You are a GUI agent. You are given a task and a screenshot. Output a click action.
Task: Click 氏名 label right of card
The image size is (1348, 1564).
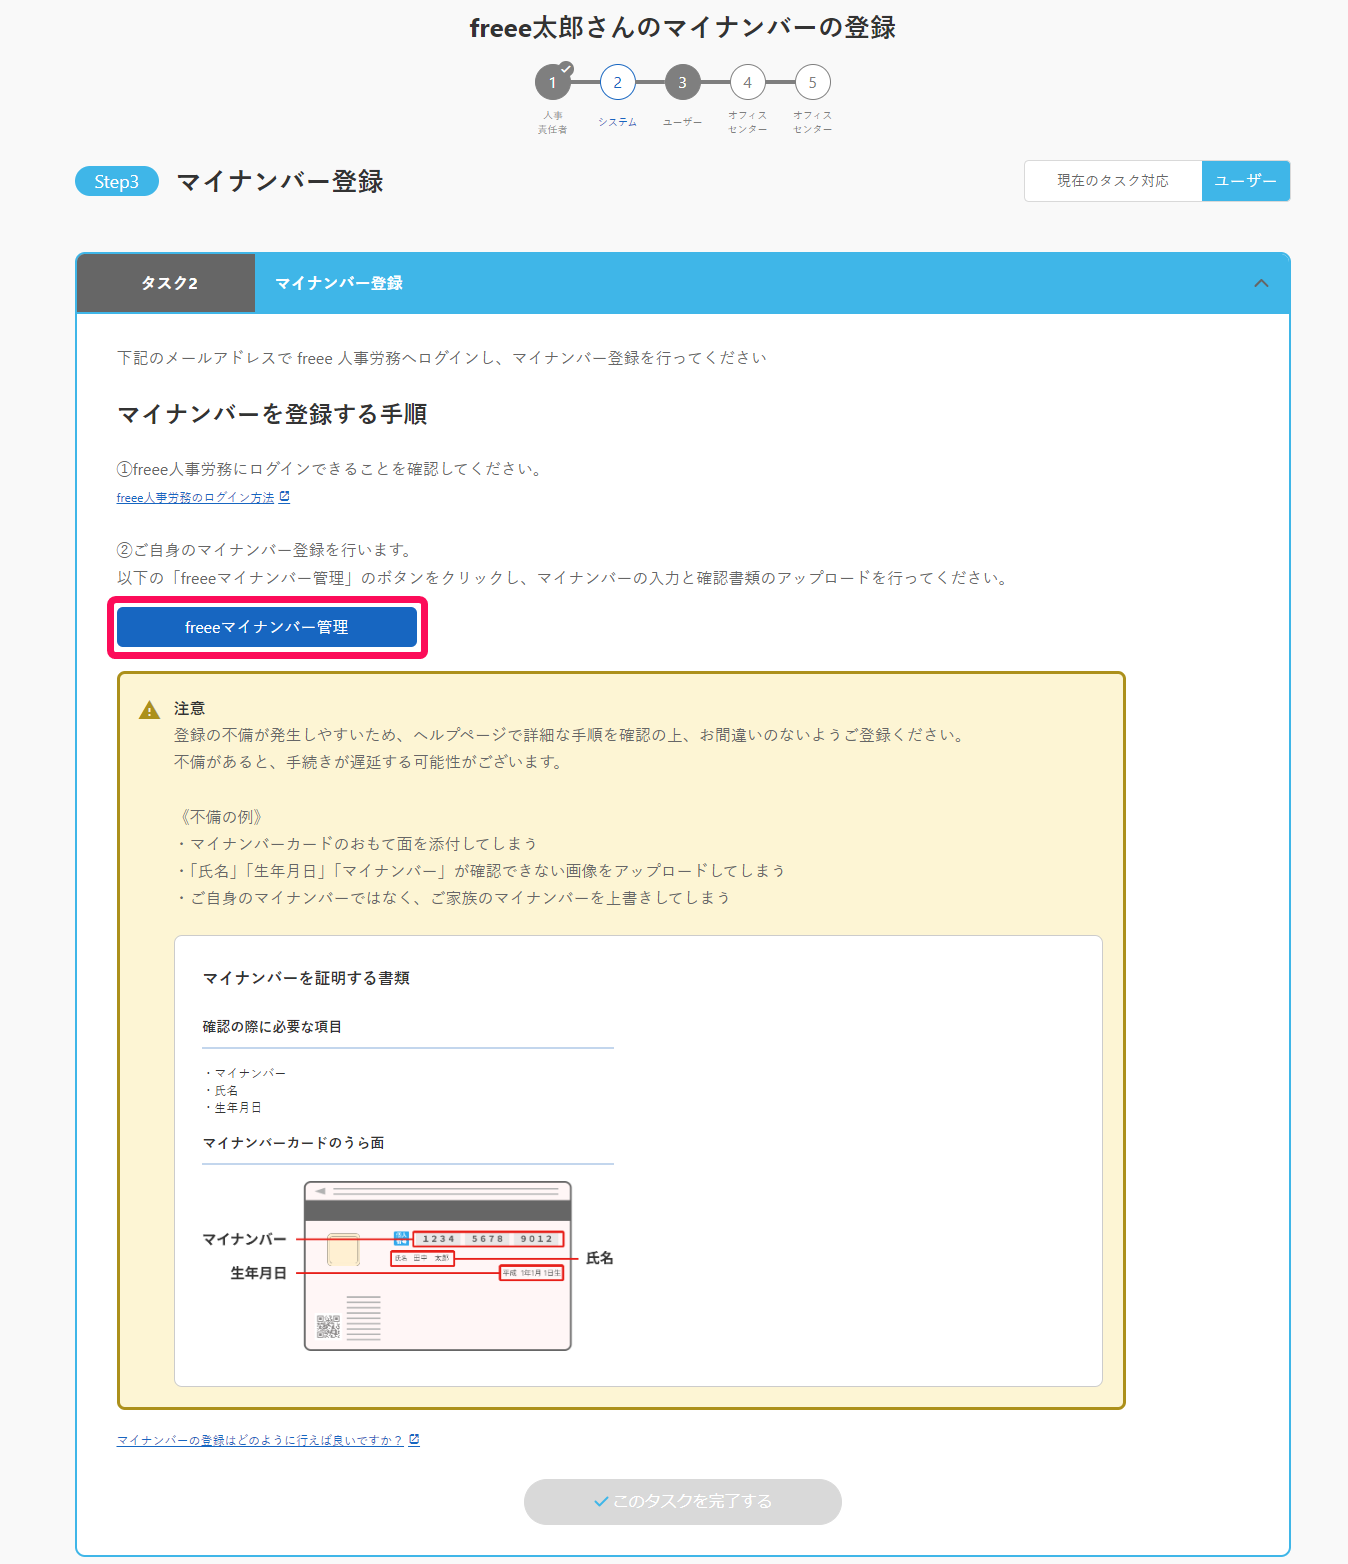(599, 1258)
